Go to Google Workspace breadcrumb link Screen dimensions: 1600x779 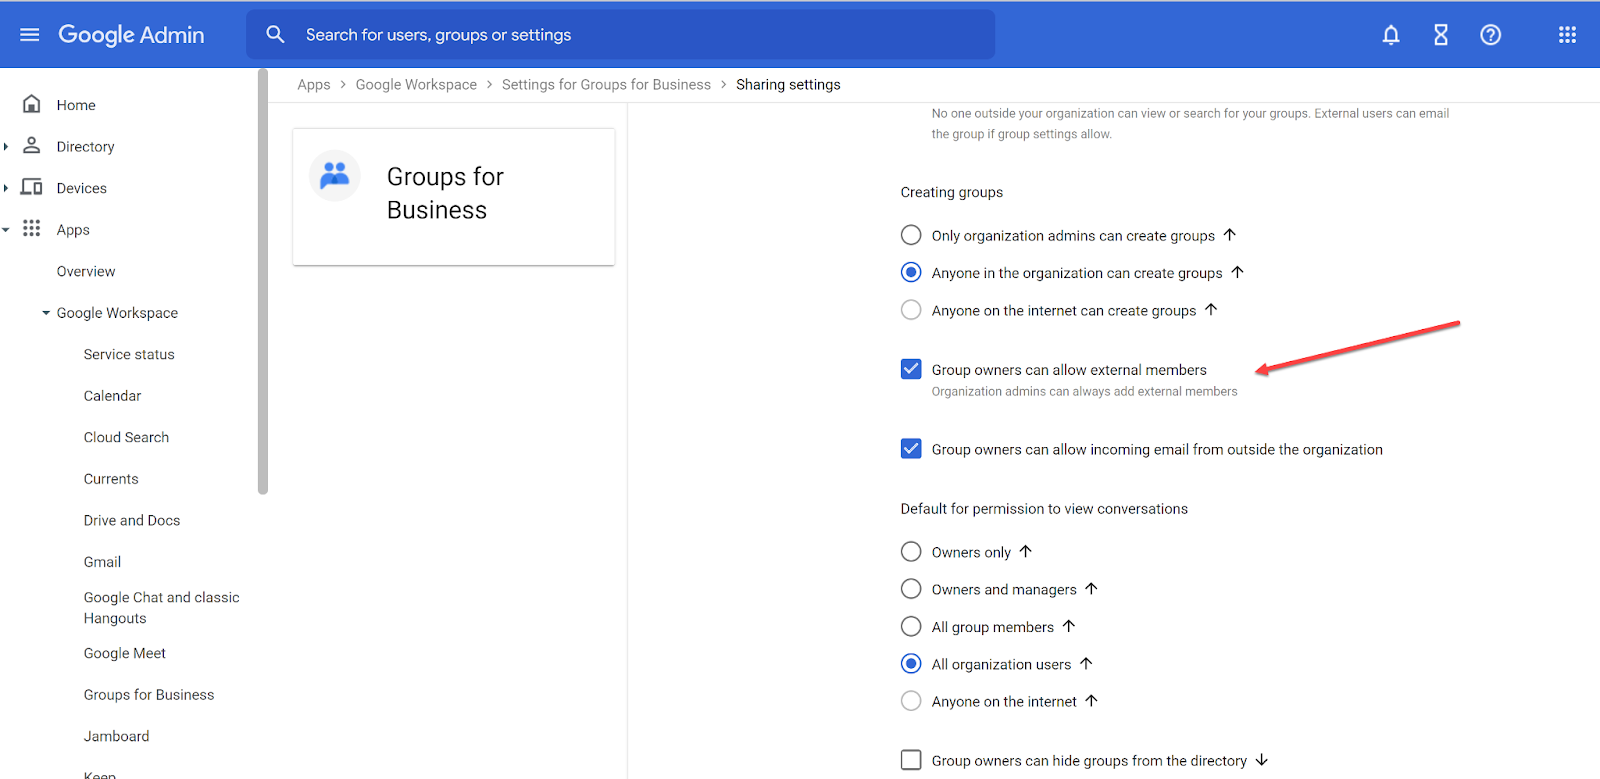[x=416, y=85]
